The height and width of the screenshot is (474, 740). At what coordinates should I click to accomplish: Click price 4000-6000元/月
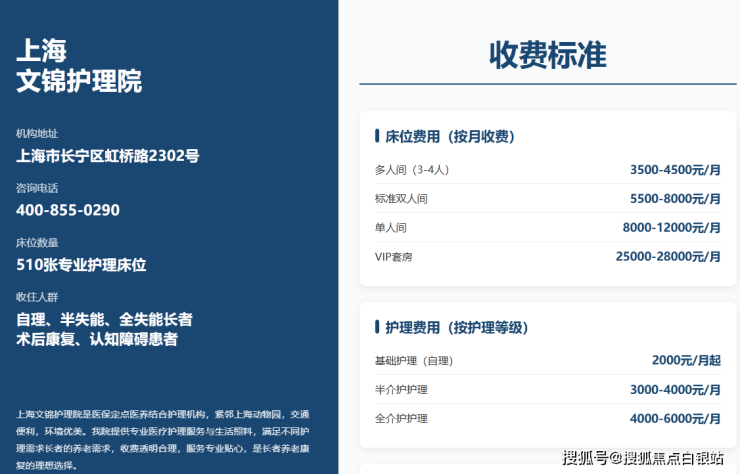[675, 418]
